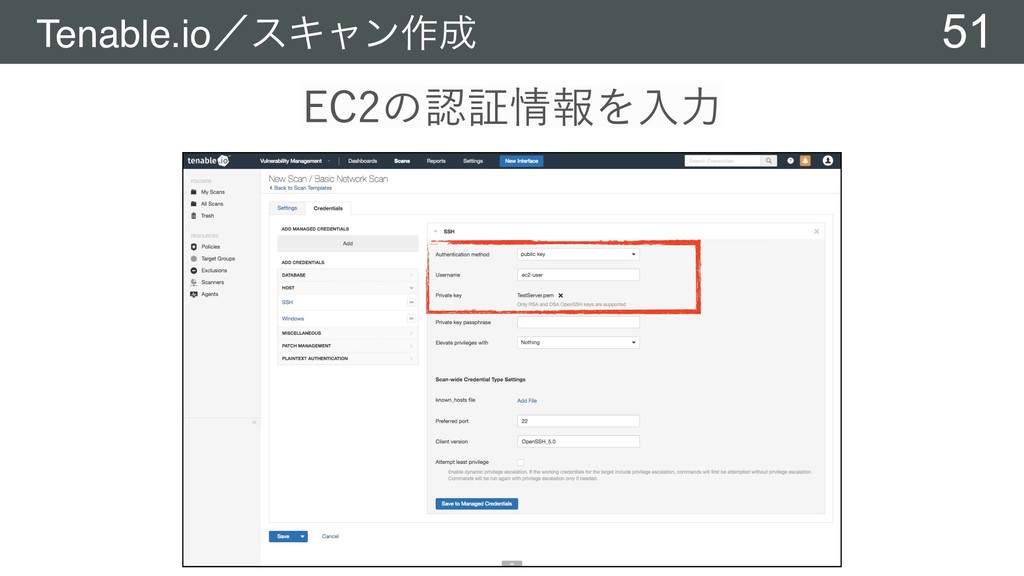Remove the TestServer.pem private key file

click(x=560, y=295)
